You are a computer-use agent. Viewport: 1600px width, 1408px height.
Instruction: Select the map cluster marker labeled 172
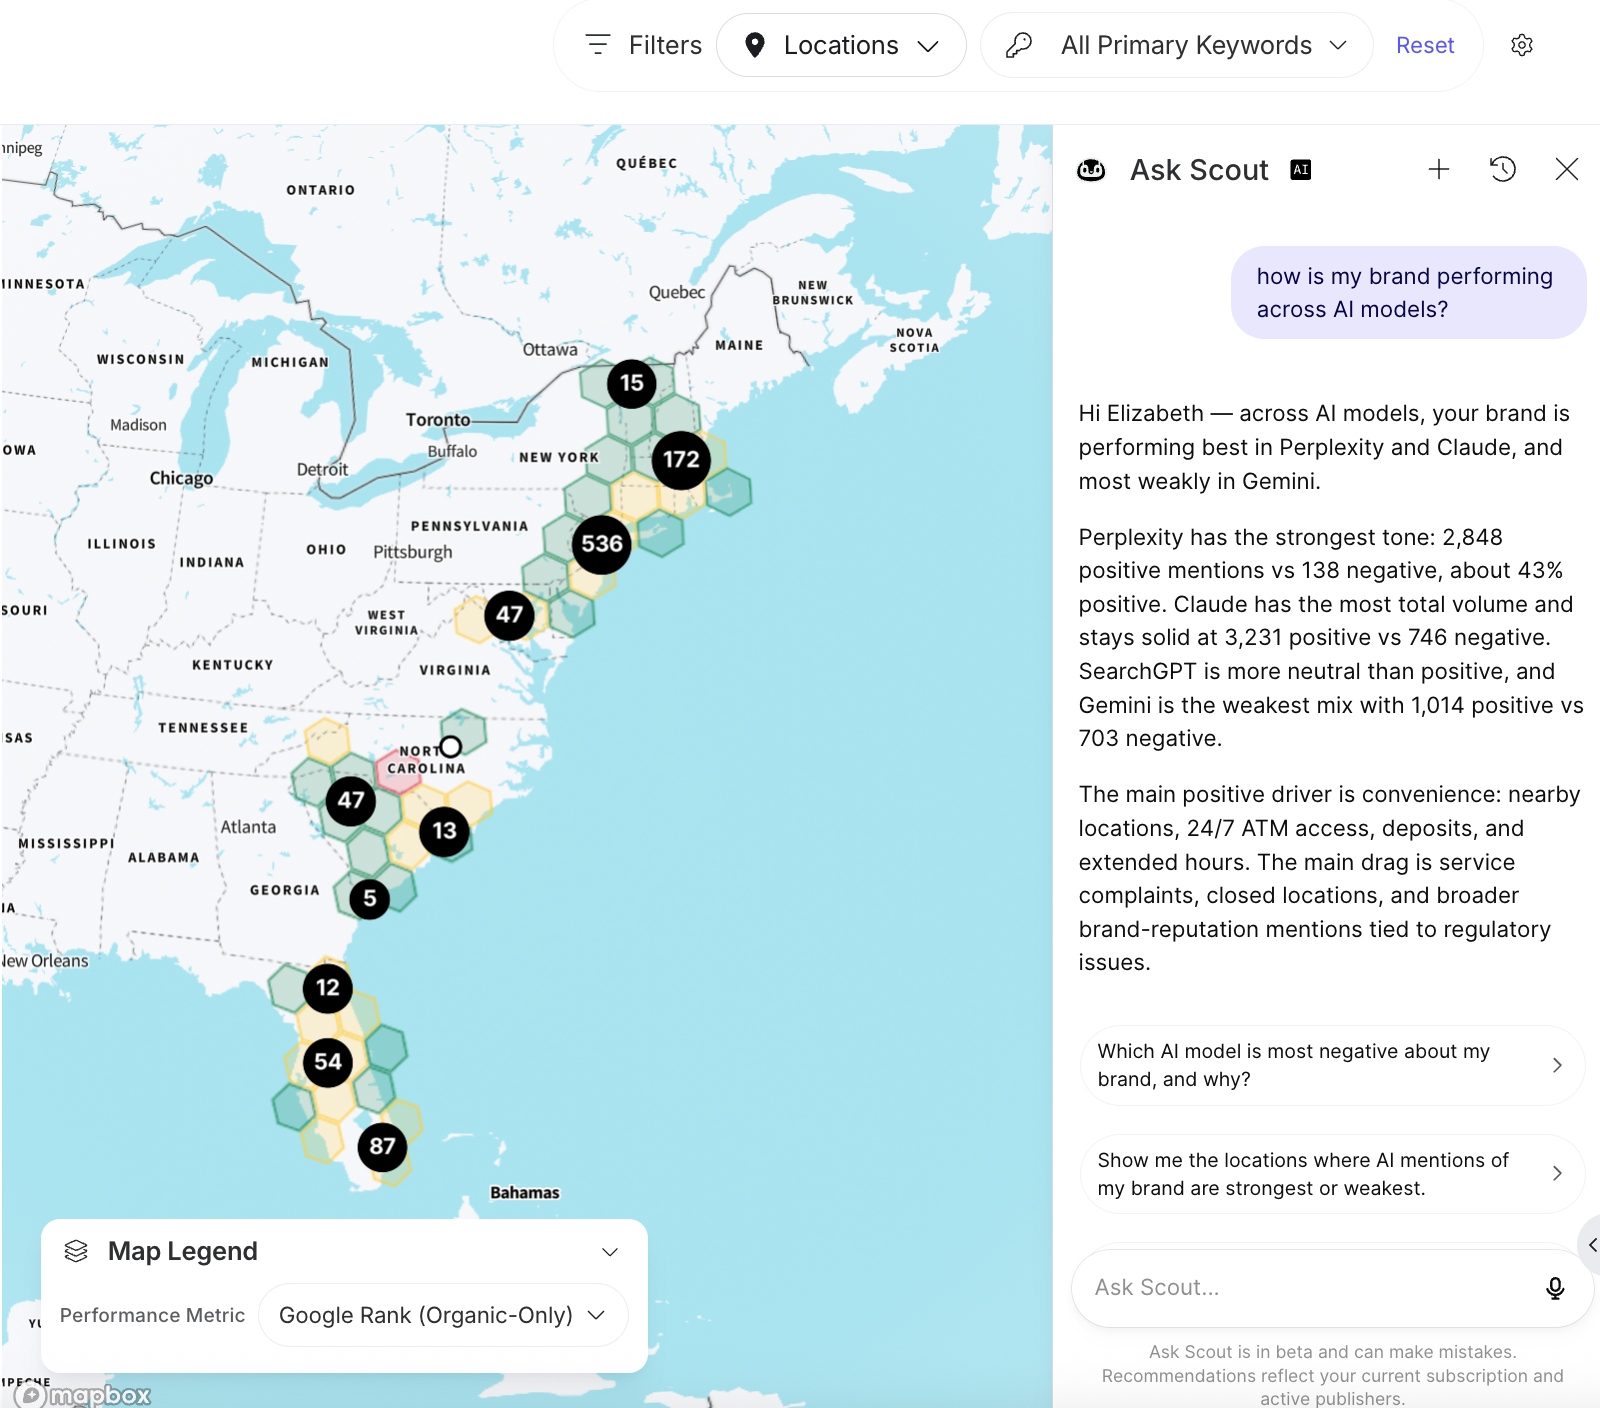click(681, 460)
